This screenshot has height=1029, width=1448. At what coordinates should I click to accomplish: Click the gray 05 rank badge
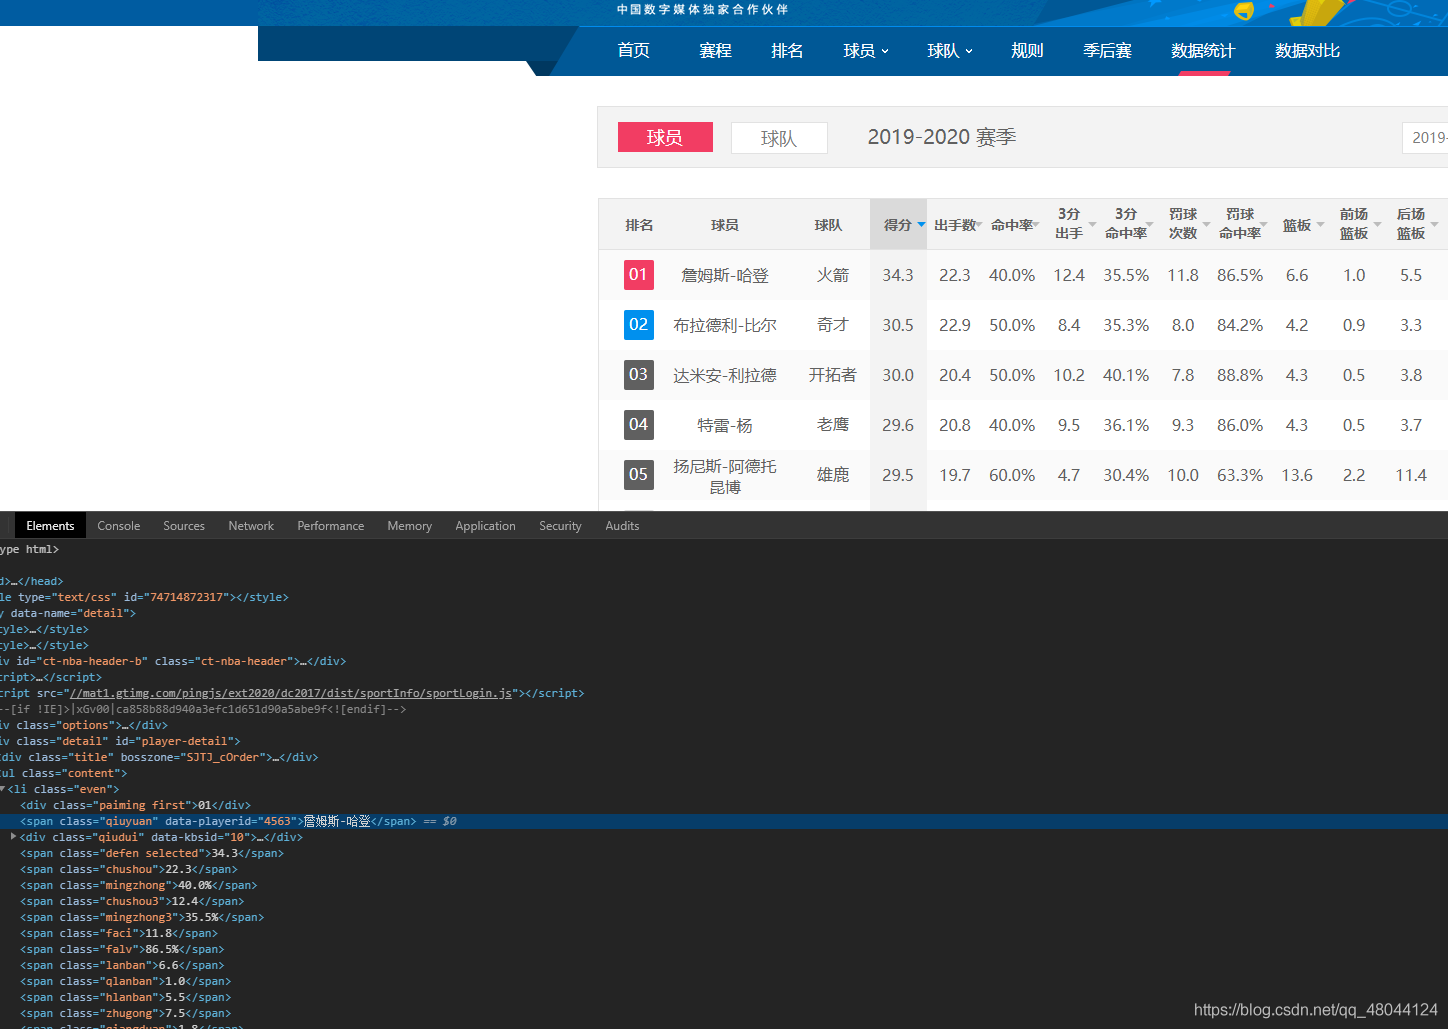(639, 475)
